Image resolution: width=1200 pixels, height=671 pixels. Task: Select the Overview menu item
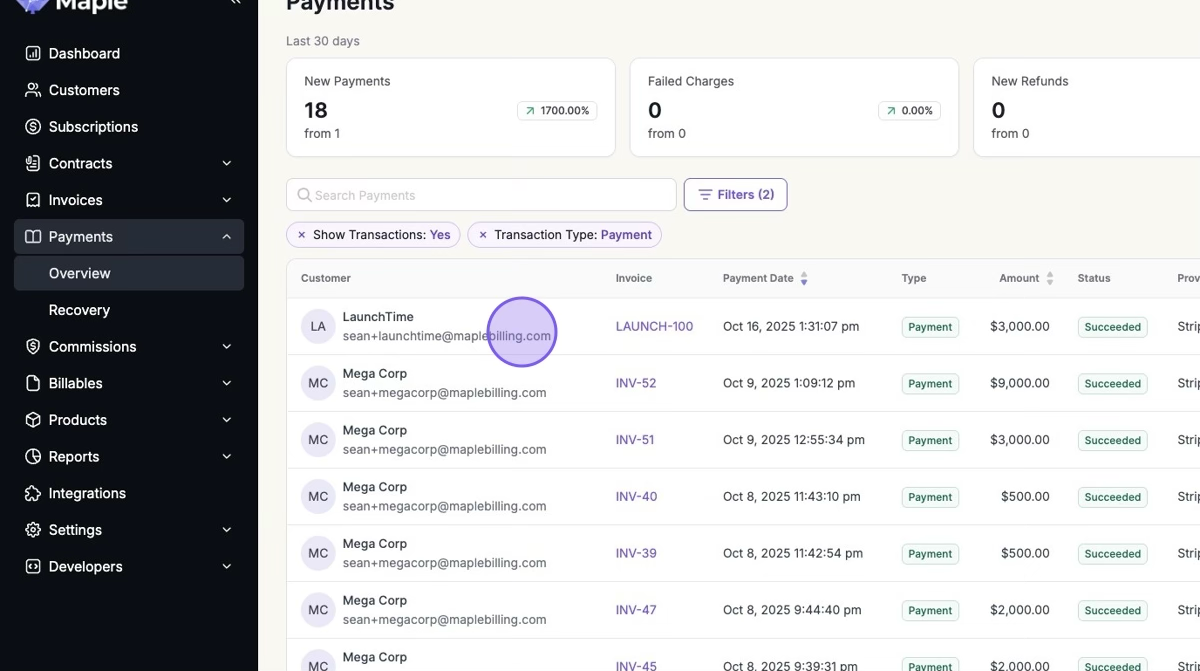coord(80,274)
